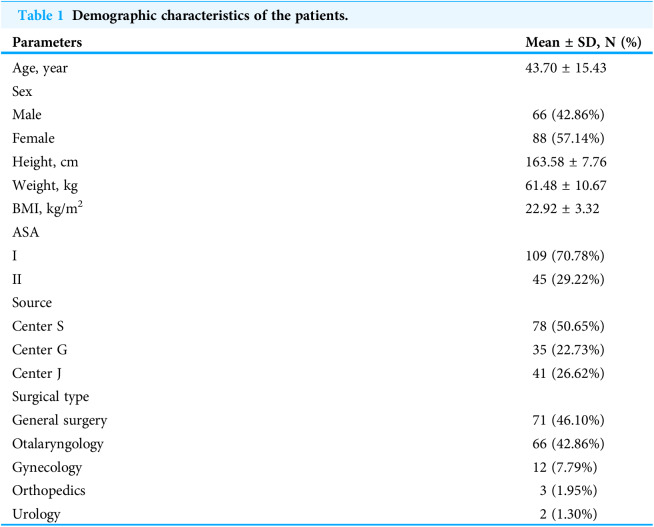Image resolution: width=654 pixels, height=527 pixels.
Task: Click the General surgery row label
Action: click(x=60, y=421)
